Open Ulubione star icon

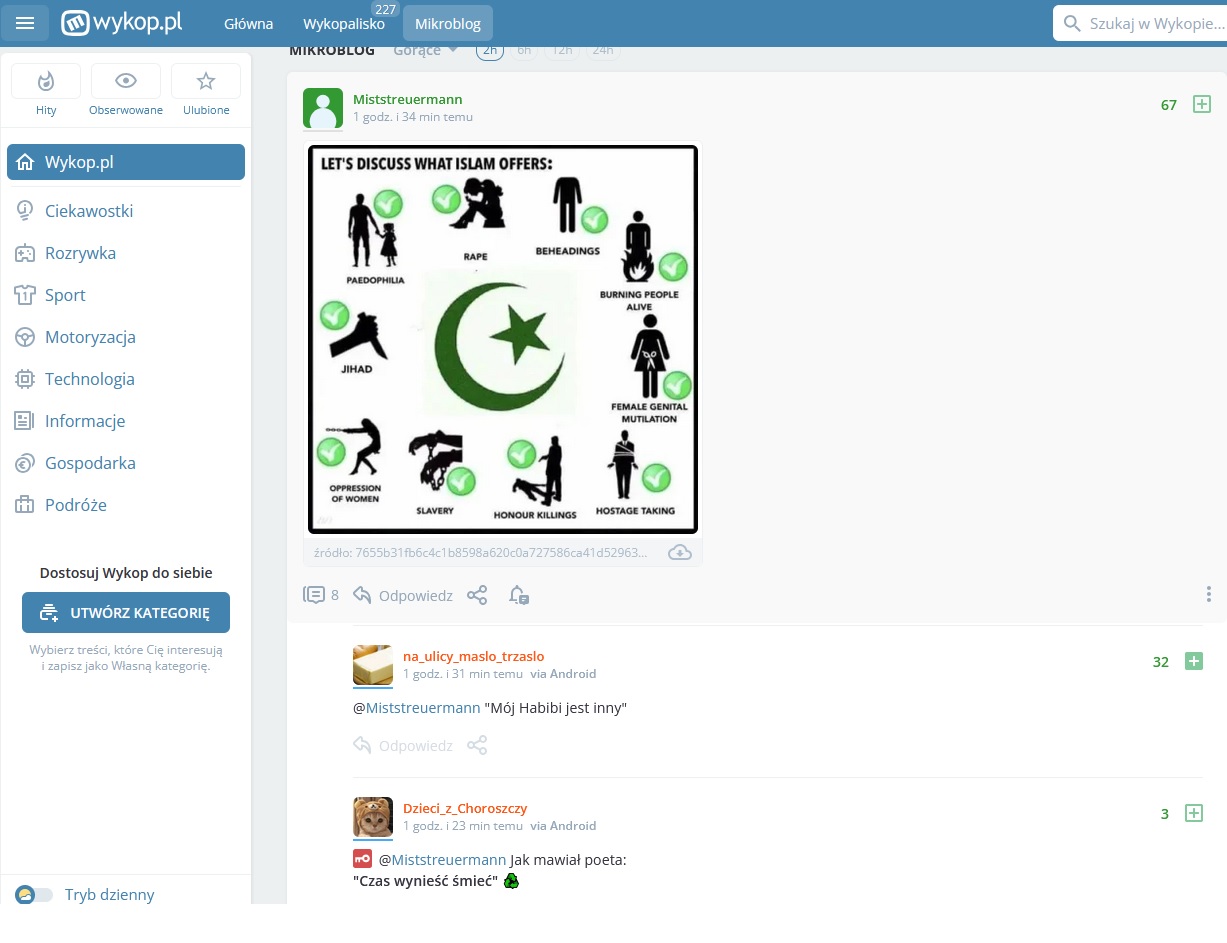click(206, 82)
